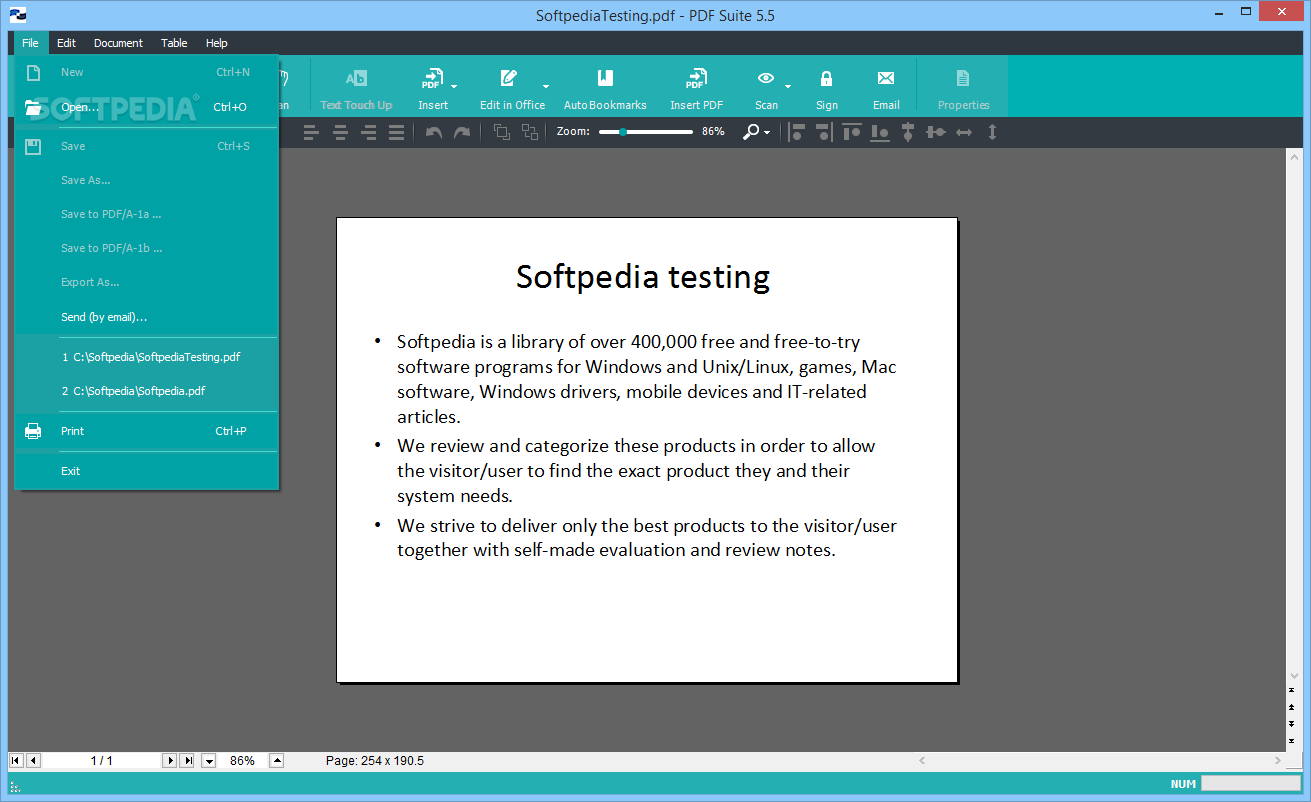The height and width of the screenshot is (802, 1311).
Task: Align text left
Action: pos(311,132)
